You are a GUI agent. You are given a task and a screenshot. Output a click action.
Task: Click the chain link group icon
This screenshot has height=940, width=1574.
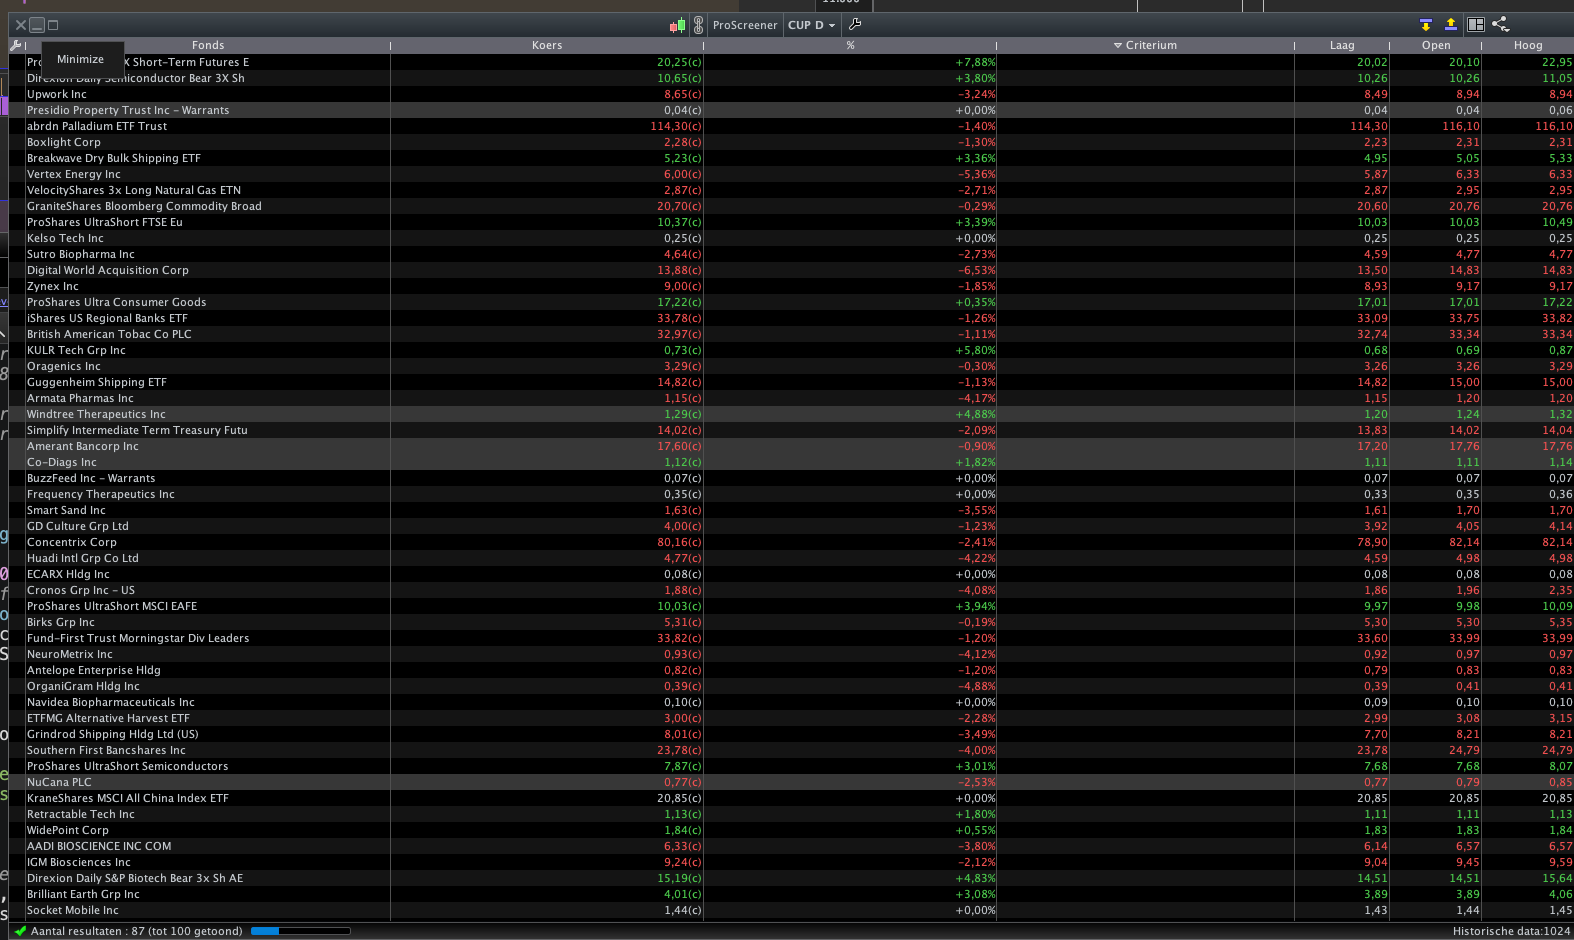tap(698, 25)
